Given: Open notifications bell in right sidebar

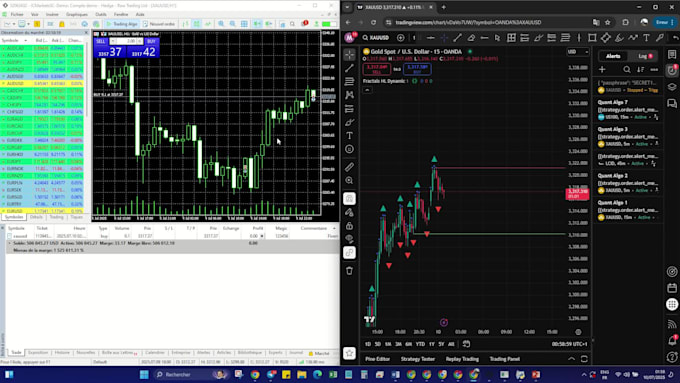Looking at the screenshot, I should [672, 340].
